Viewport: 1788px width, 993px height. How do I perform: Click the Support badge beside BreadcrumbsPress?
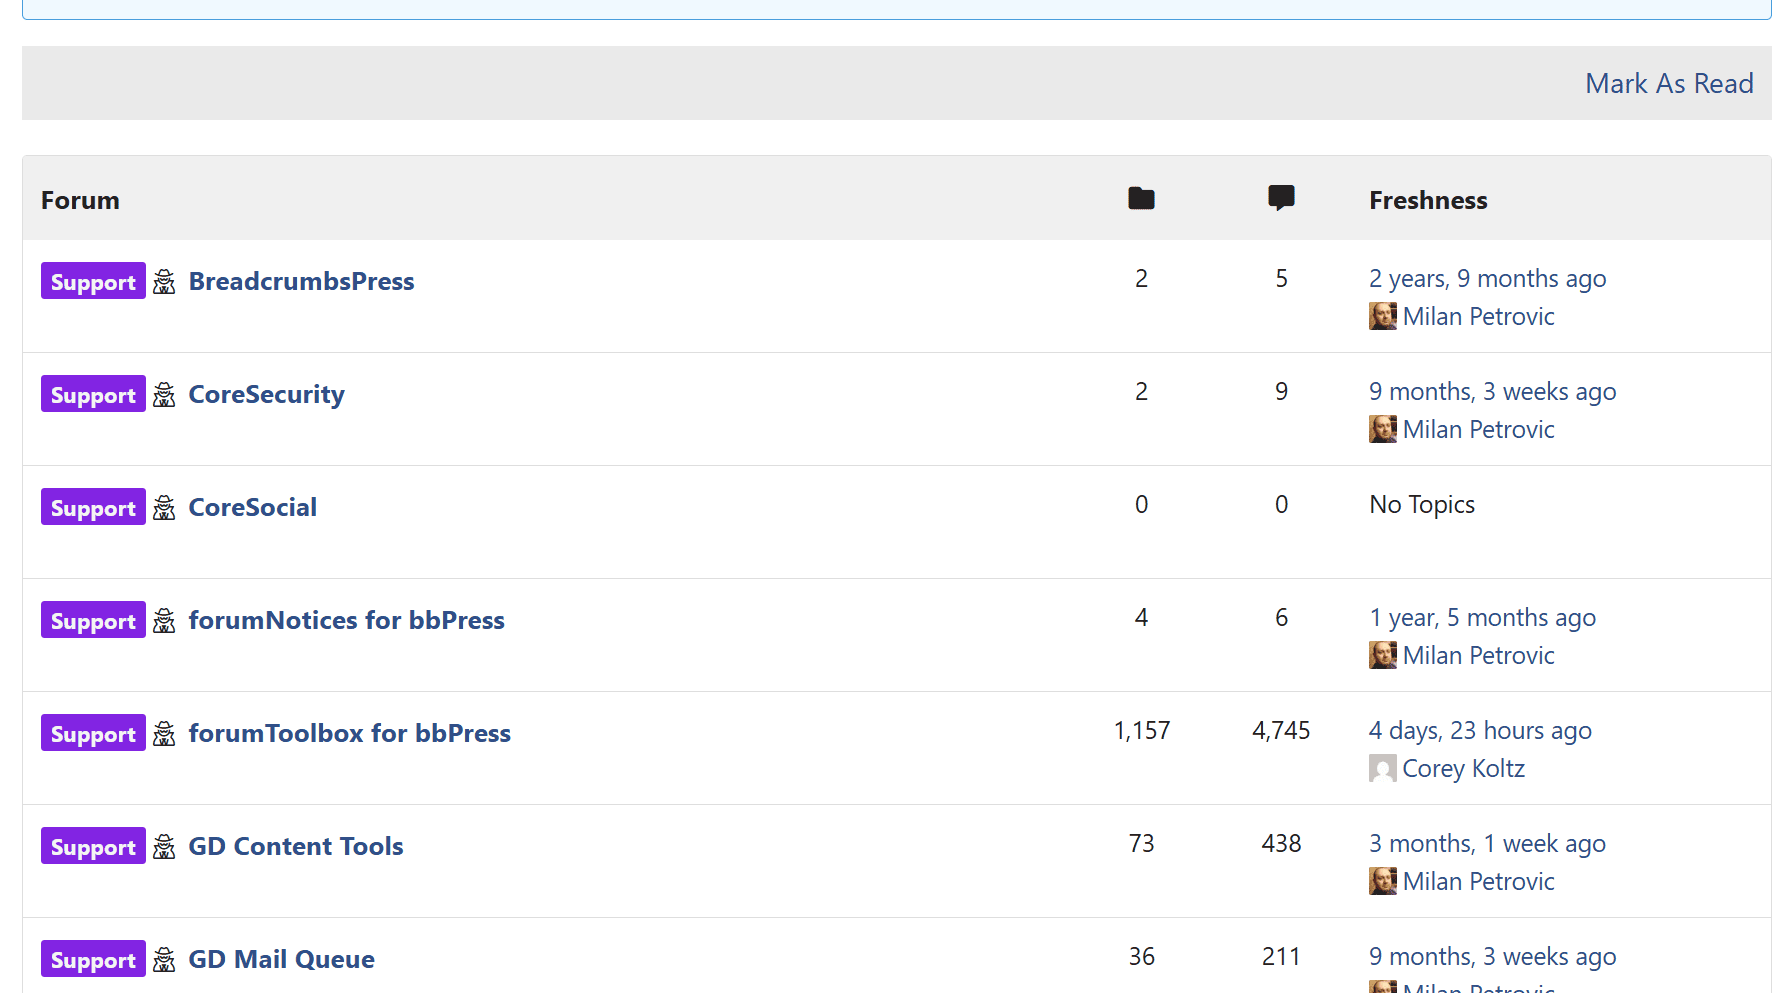coord(93,281)
